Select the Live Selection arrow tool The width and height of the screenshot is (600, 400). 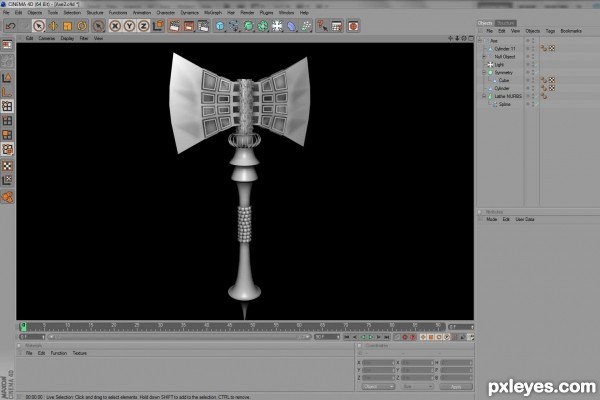(39, 26)
